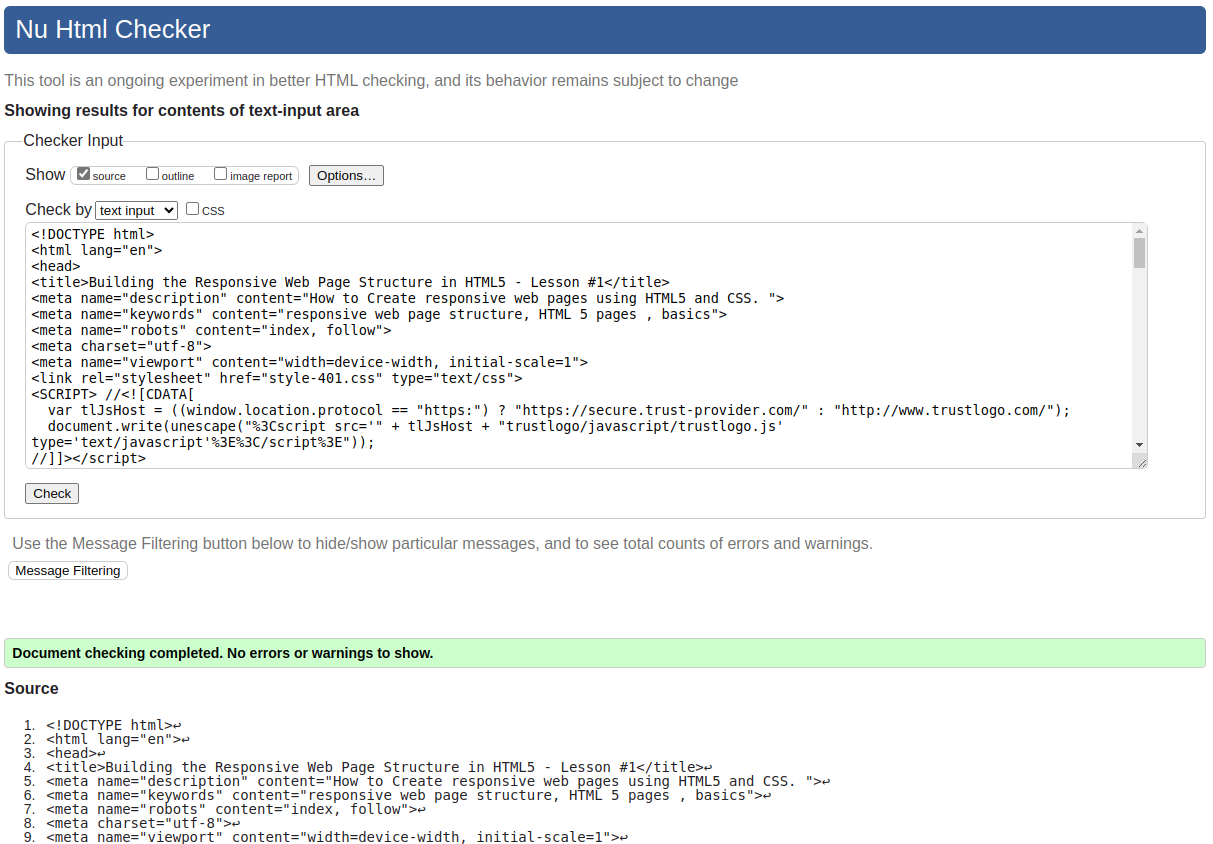Click the Check by label
The width and height of the screenshot is (1213, 844).
[x=58, y=209]
